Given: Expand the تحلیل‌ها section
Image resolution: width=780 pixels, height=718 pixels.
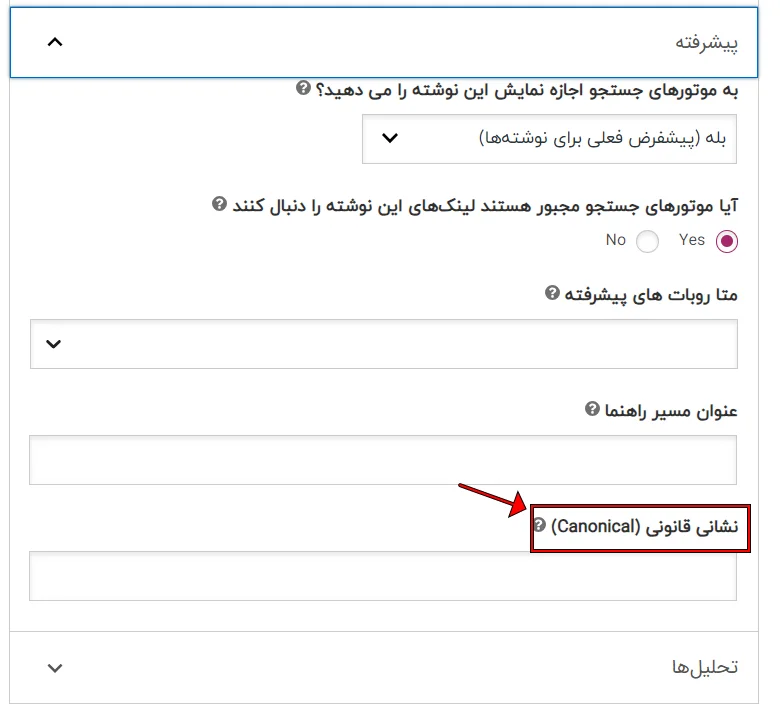Looking at the screenshot, I should 384,667.
